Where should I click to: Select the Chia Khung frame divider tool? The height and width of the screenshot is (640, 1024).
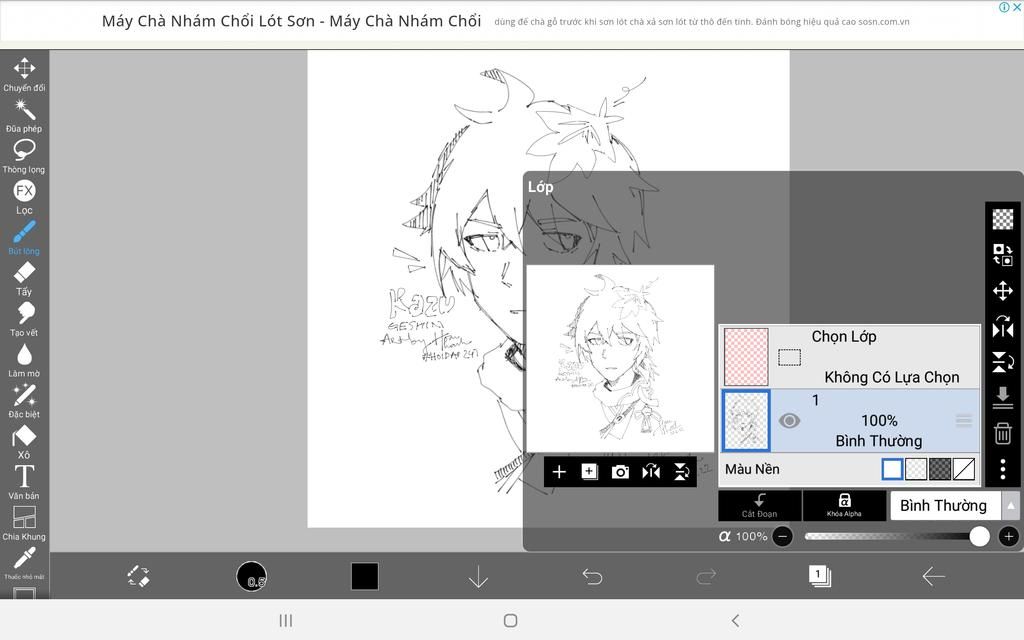pyautogui.click(x=24, y=523)
